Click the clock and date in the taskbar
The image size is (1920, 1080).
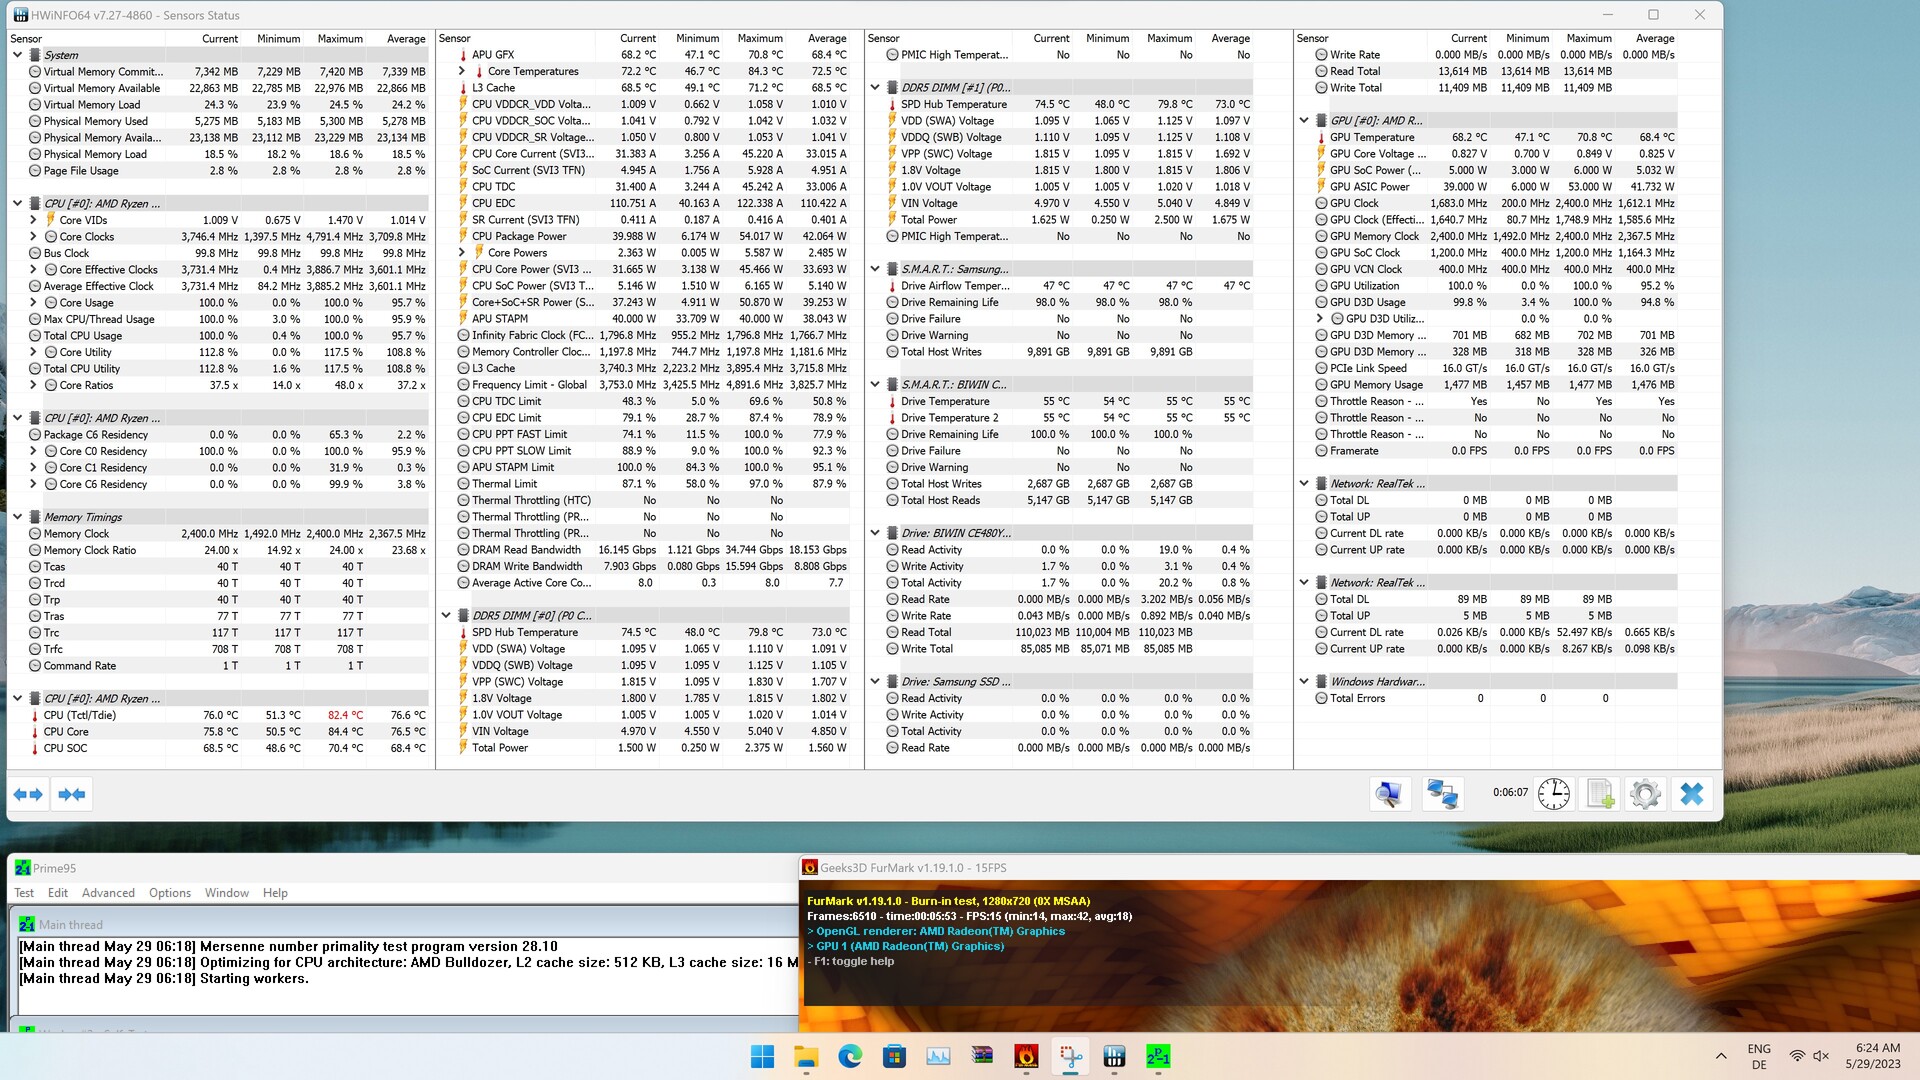point(1873,1056)
